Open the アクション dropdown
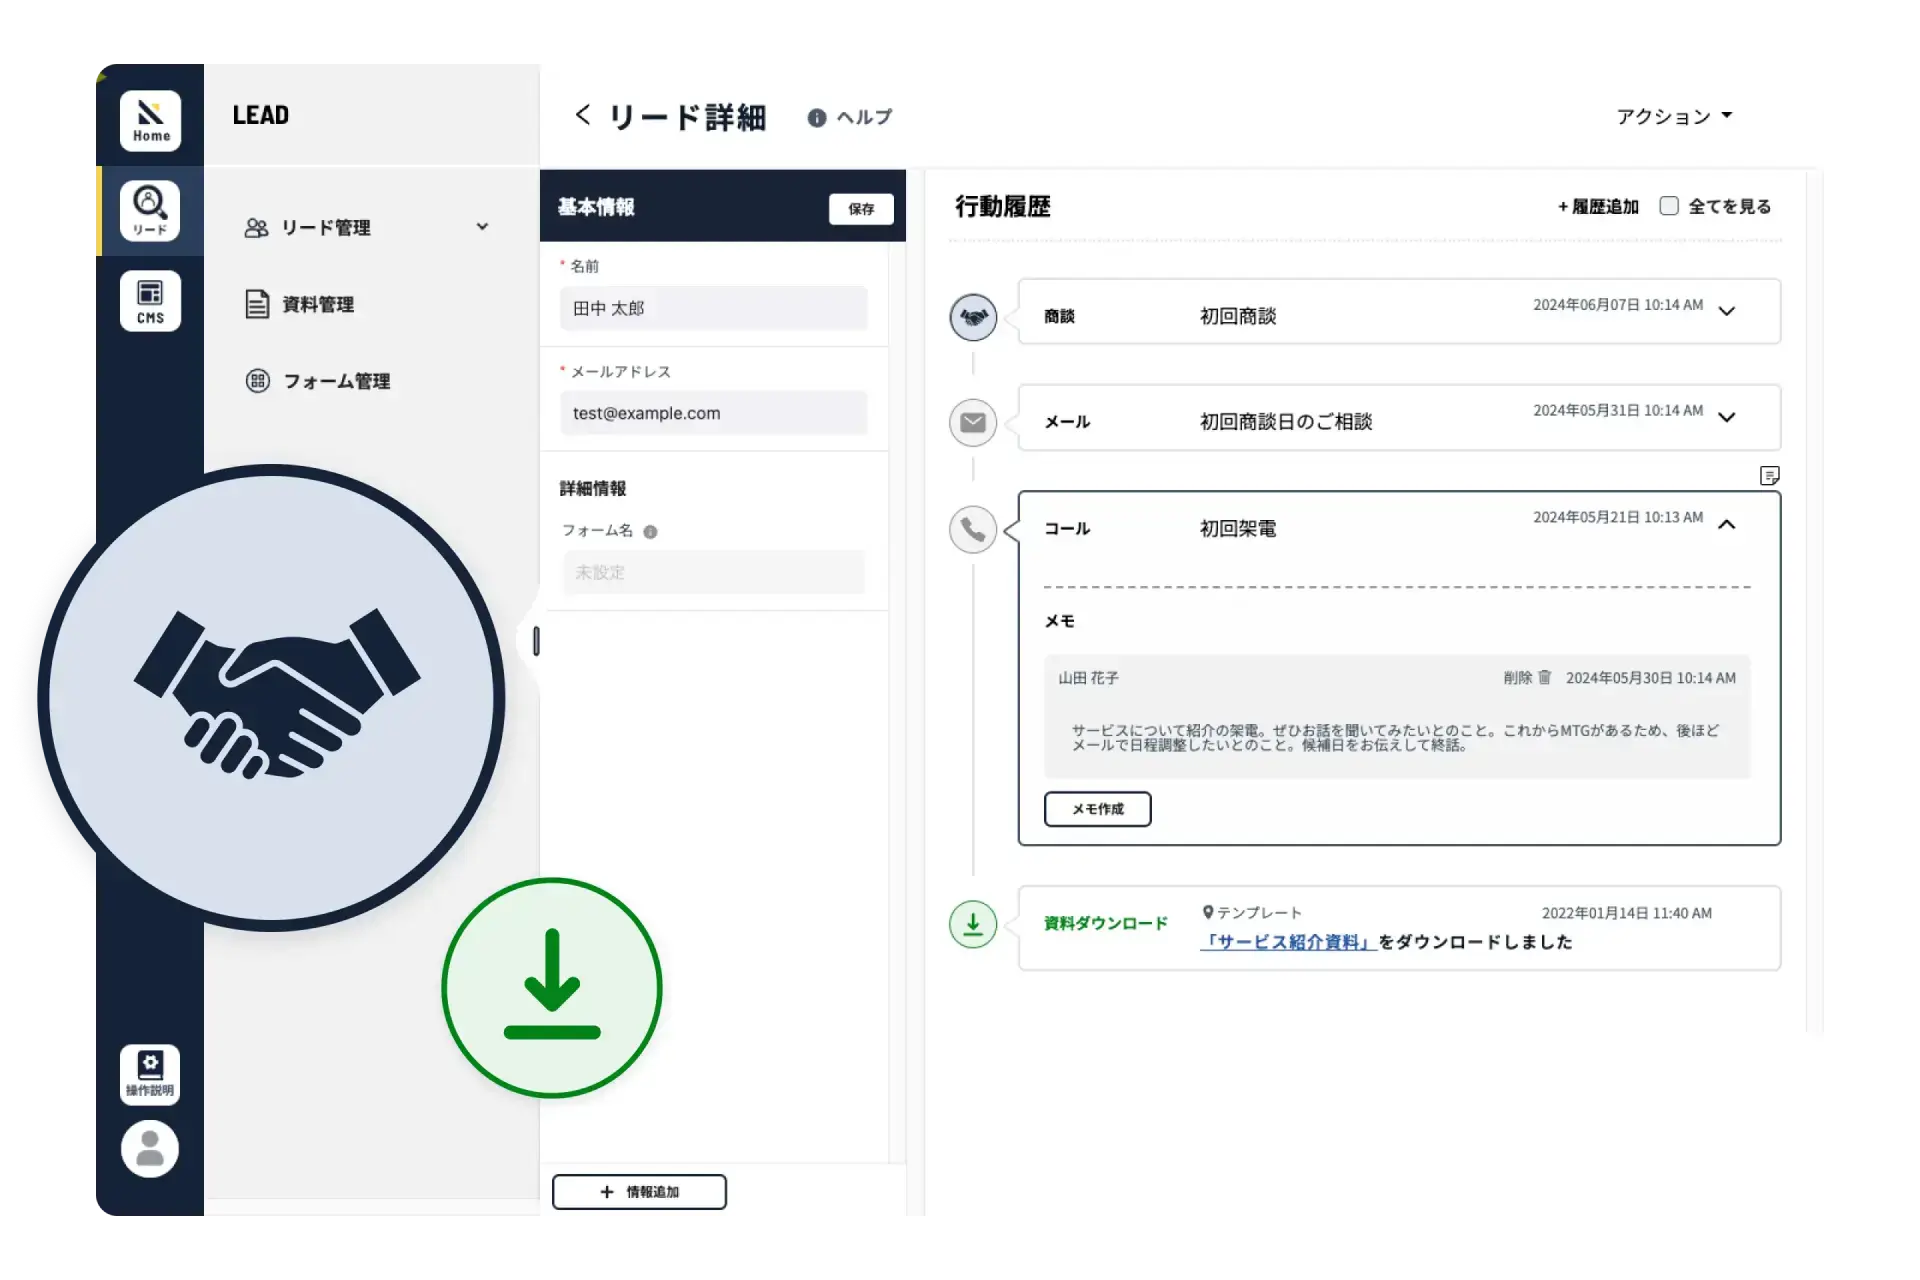This screenshot has height=1280, width=1920. (x=1675, y=117)
